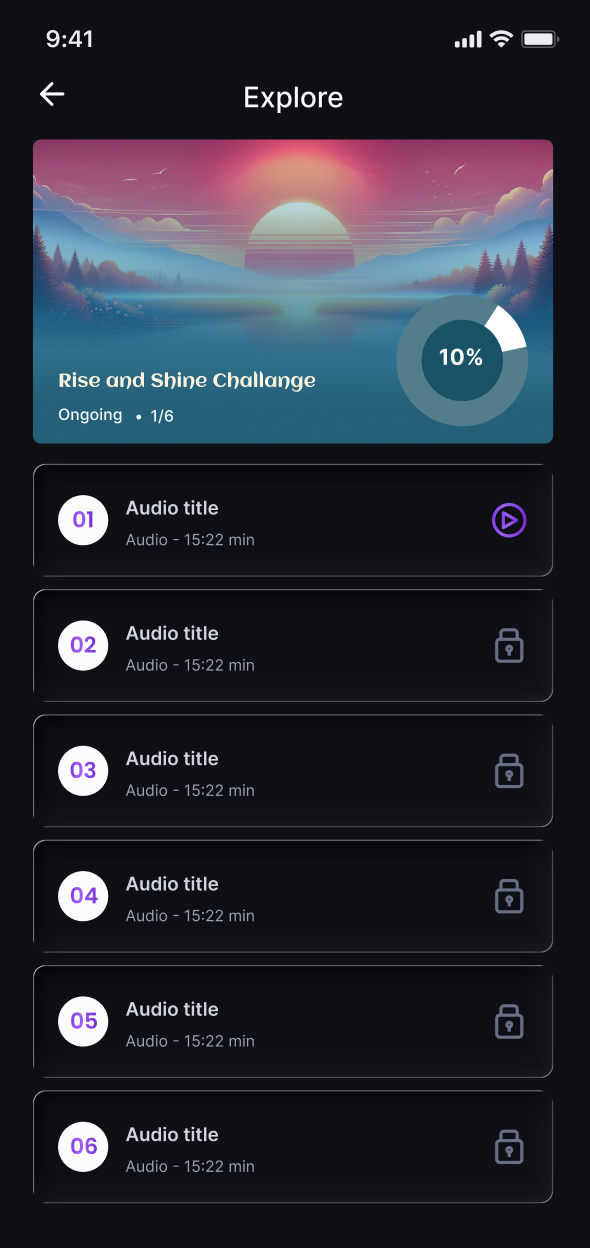This screenshot has width=590, height=1248.
Task: Tap the lock icon on audio 04
Action: [508, 896]
